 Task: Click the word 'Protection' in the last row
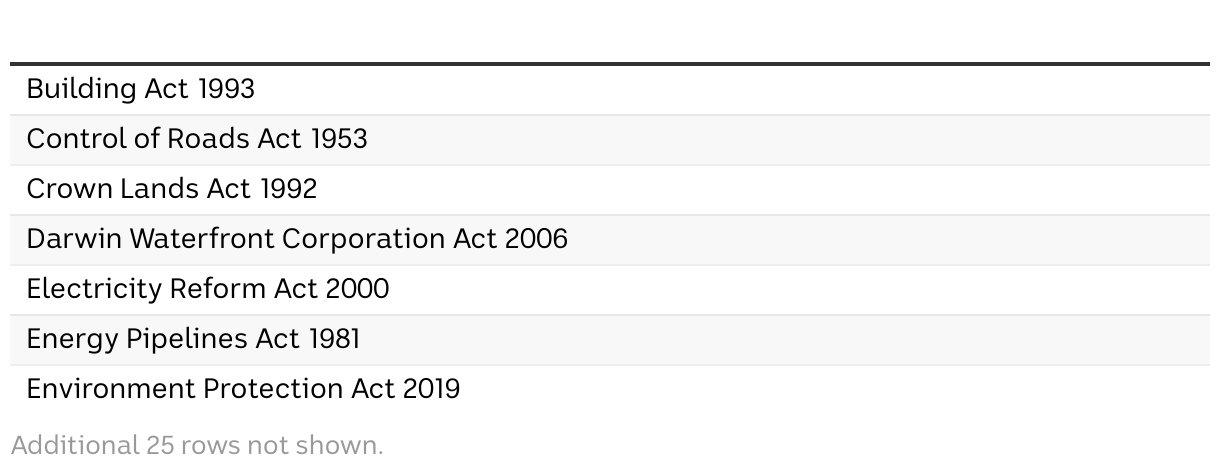[x=273, y=389]
